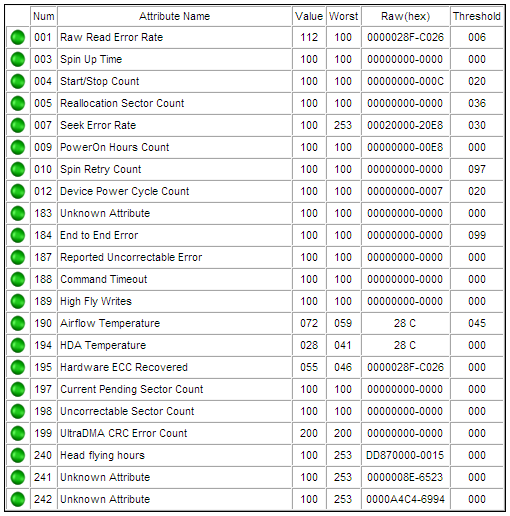Select the Airflow Temperature name cell
This screenshot has width=510, height=516.
coord(174,323)
